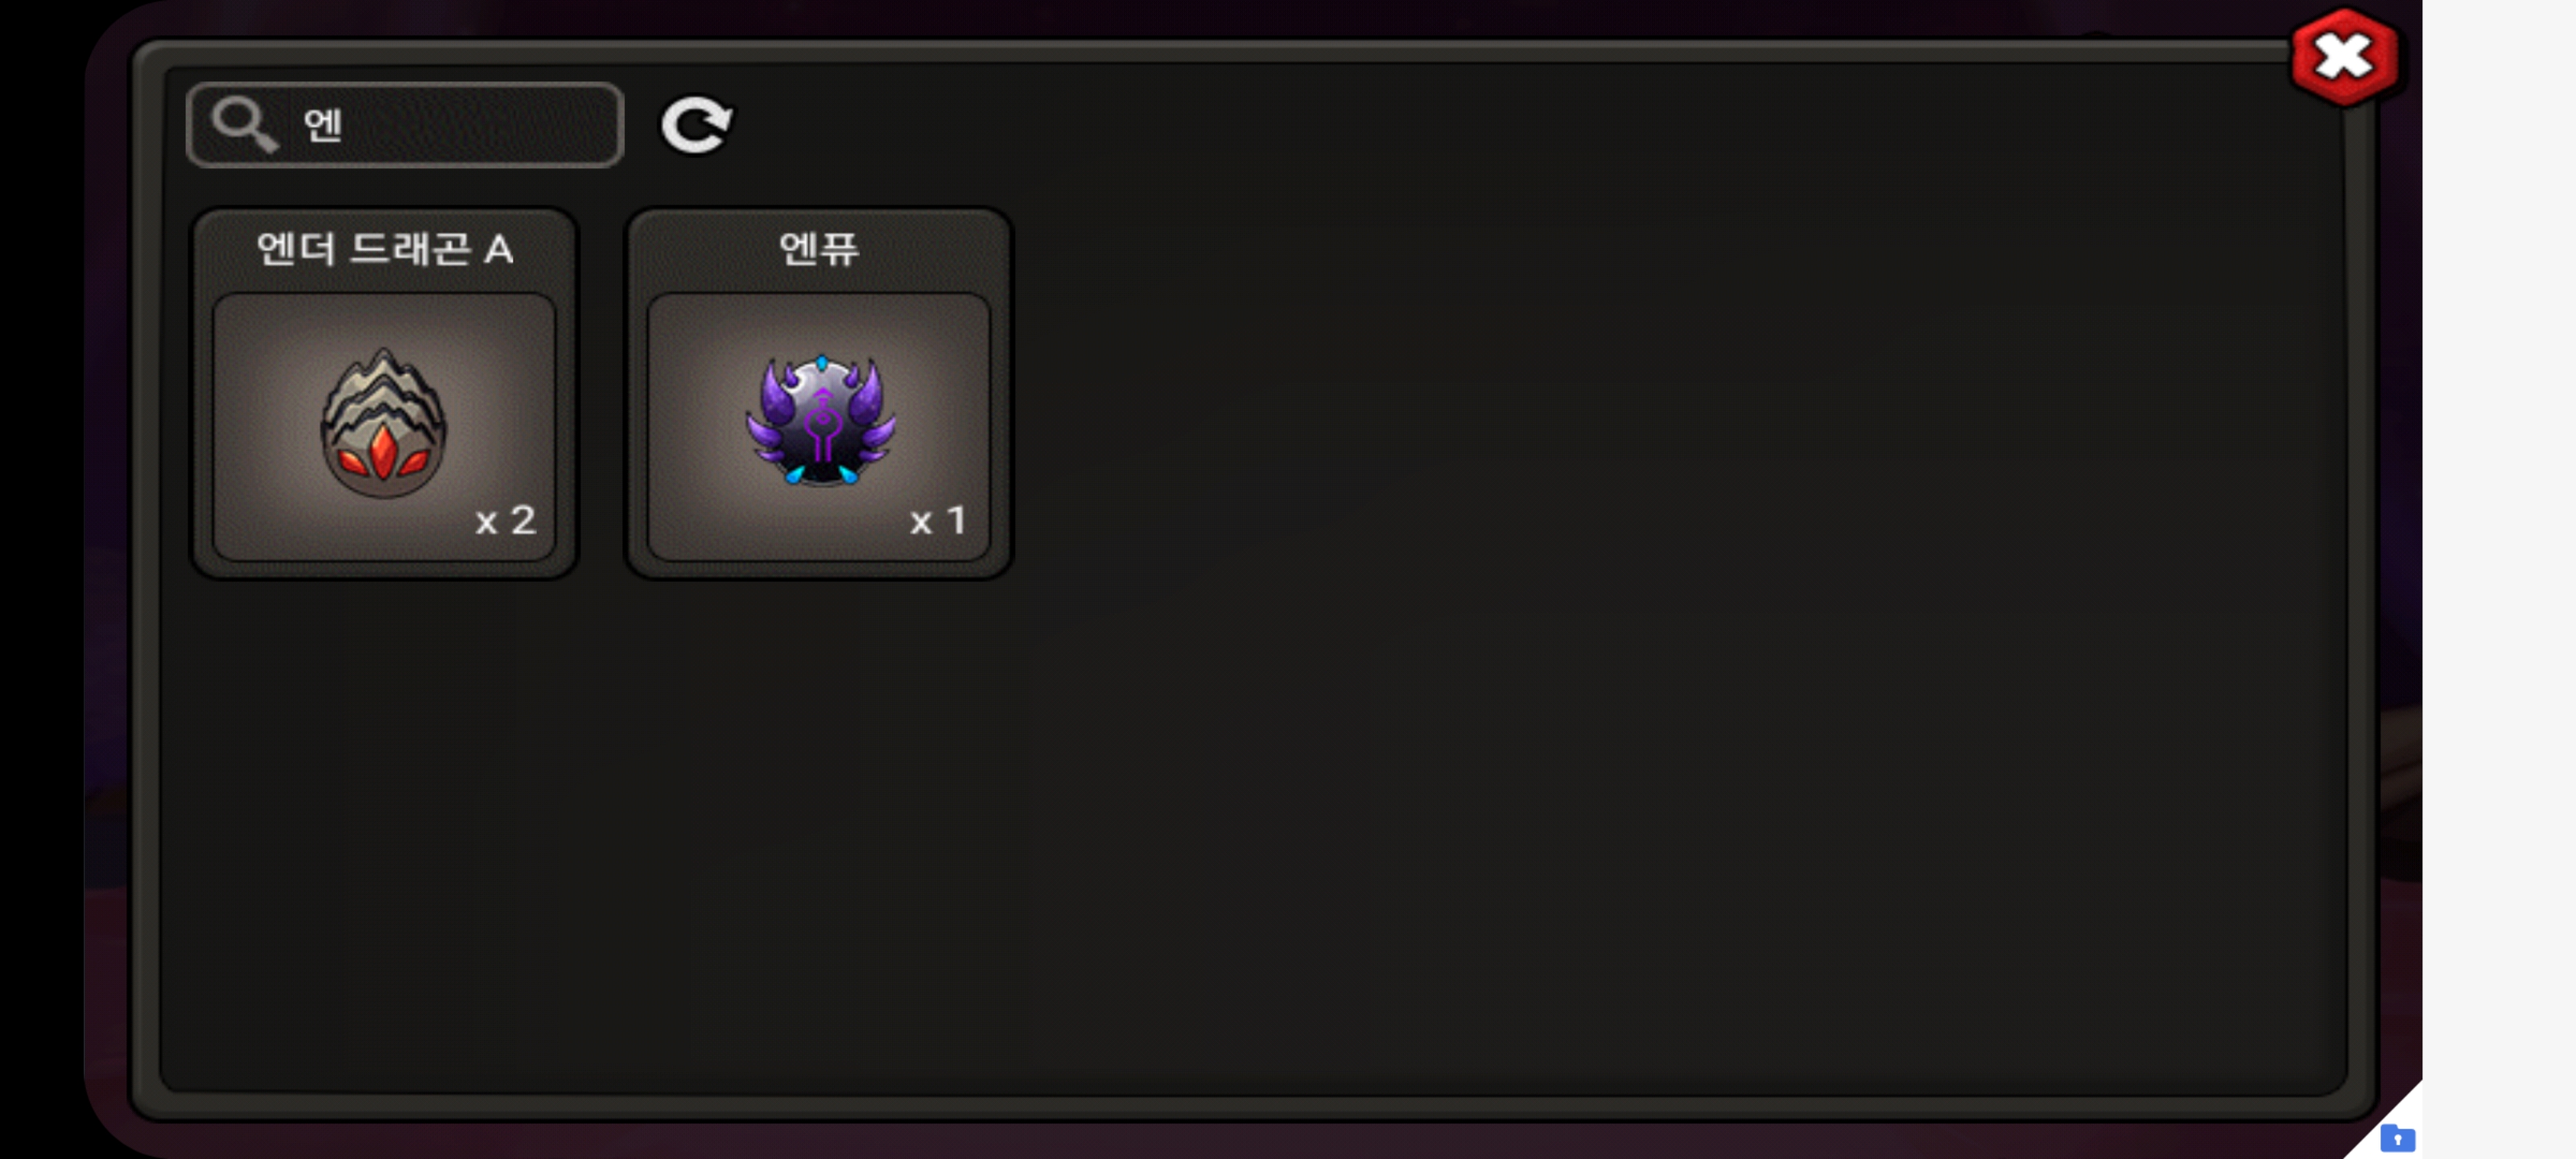Select the purple horned 엔퓨 egg
Viewport: 2576px width, 1159px height.
tap(820, 420)
